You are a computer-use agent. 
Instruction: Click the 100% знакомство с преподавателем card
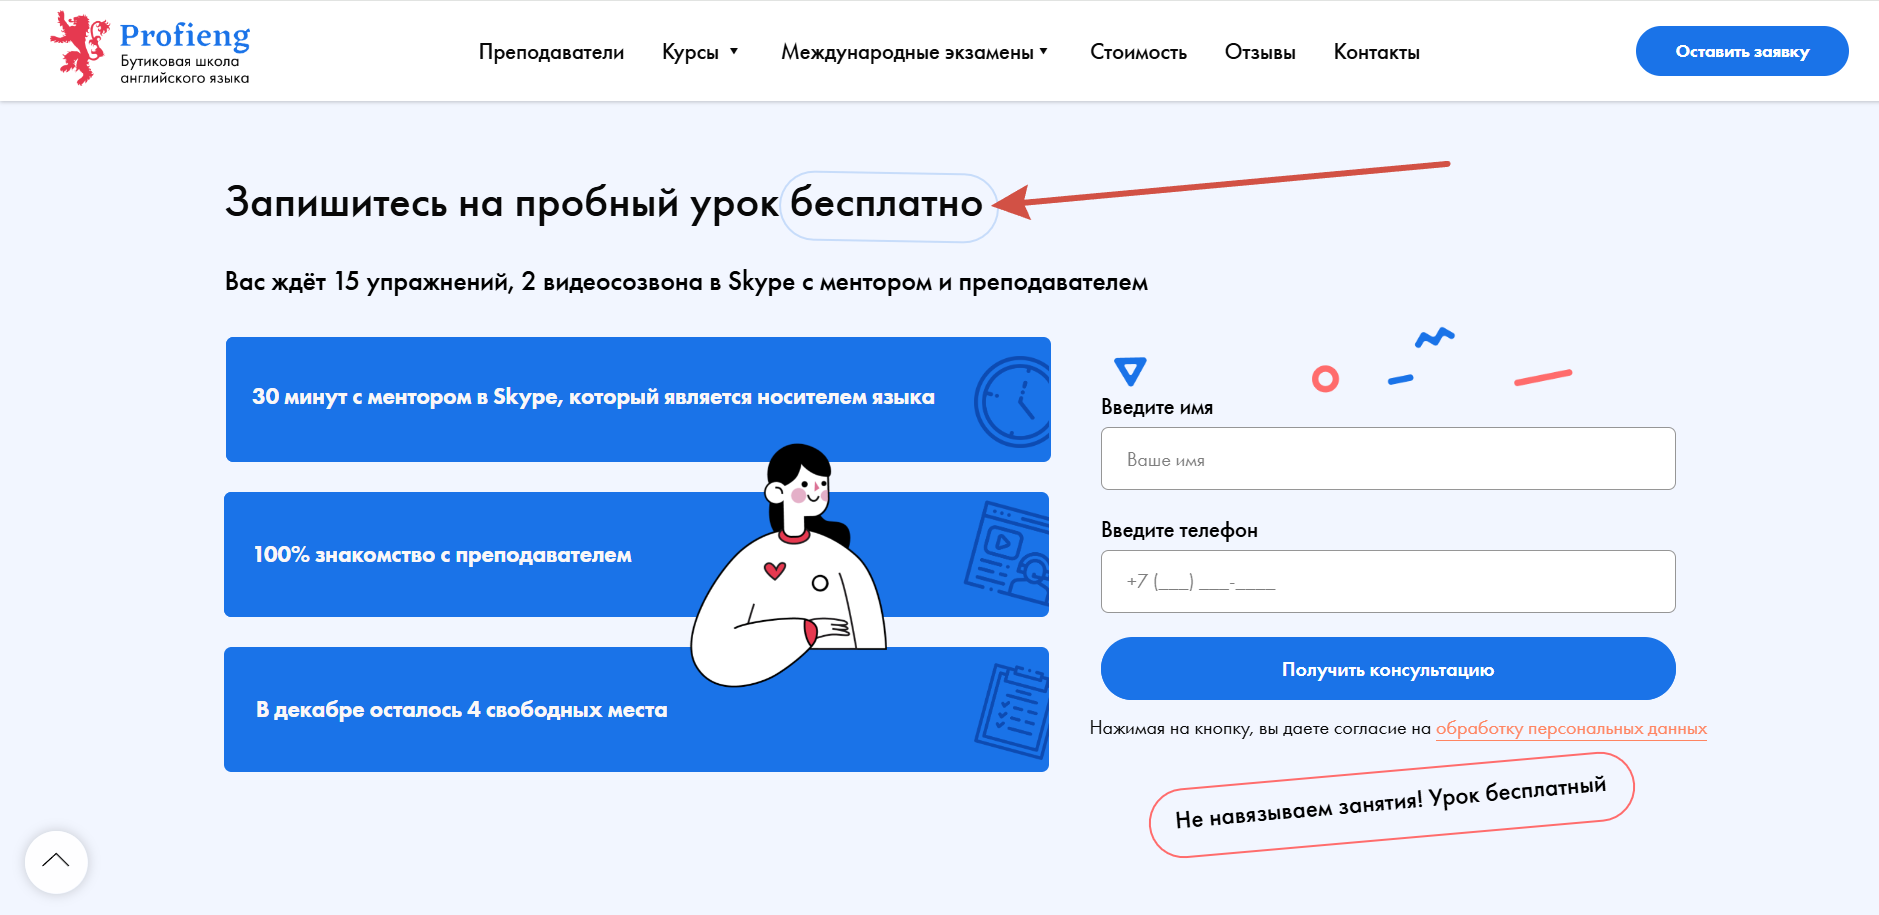[x=636, y=554]
